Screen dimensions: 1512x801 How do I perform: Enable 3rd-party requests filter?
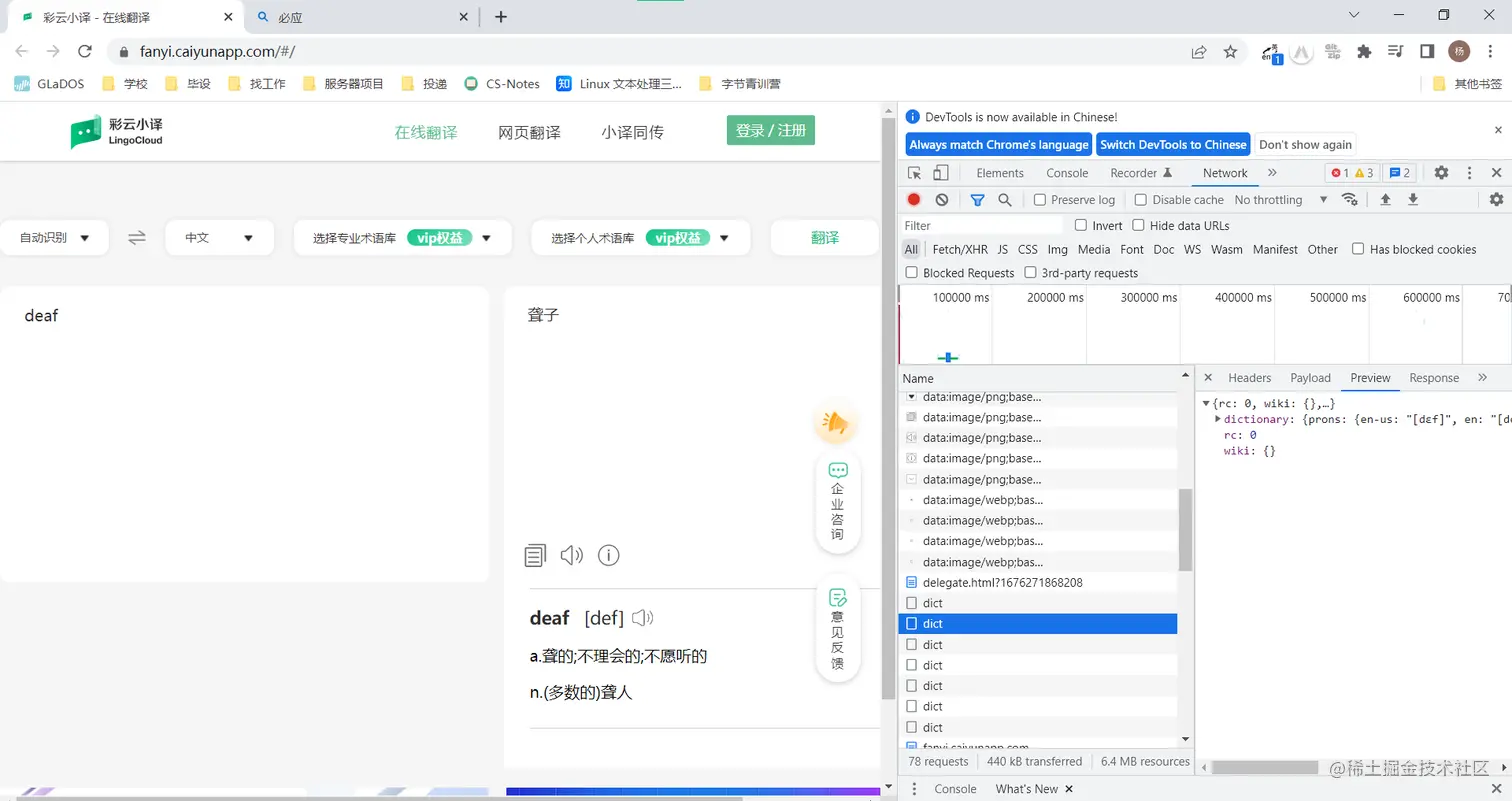pyautogui.click(x=1030, y=273)
